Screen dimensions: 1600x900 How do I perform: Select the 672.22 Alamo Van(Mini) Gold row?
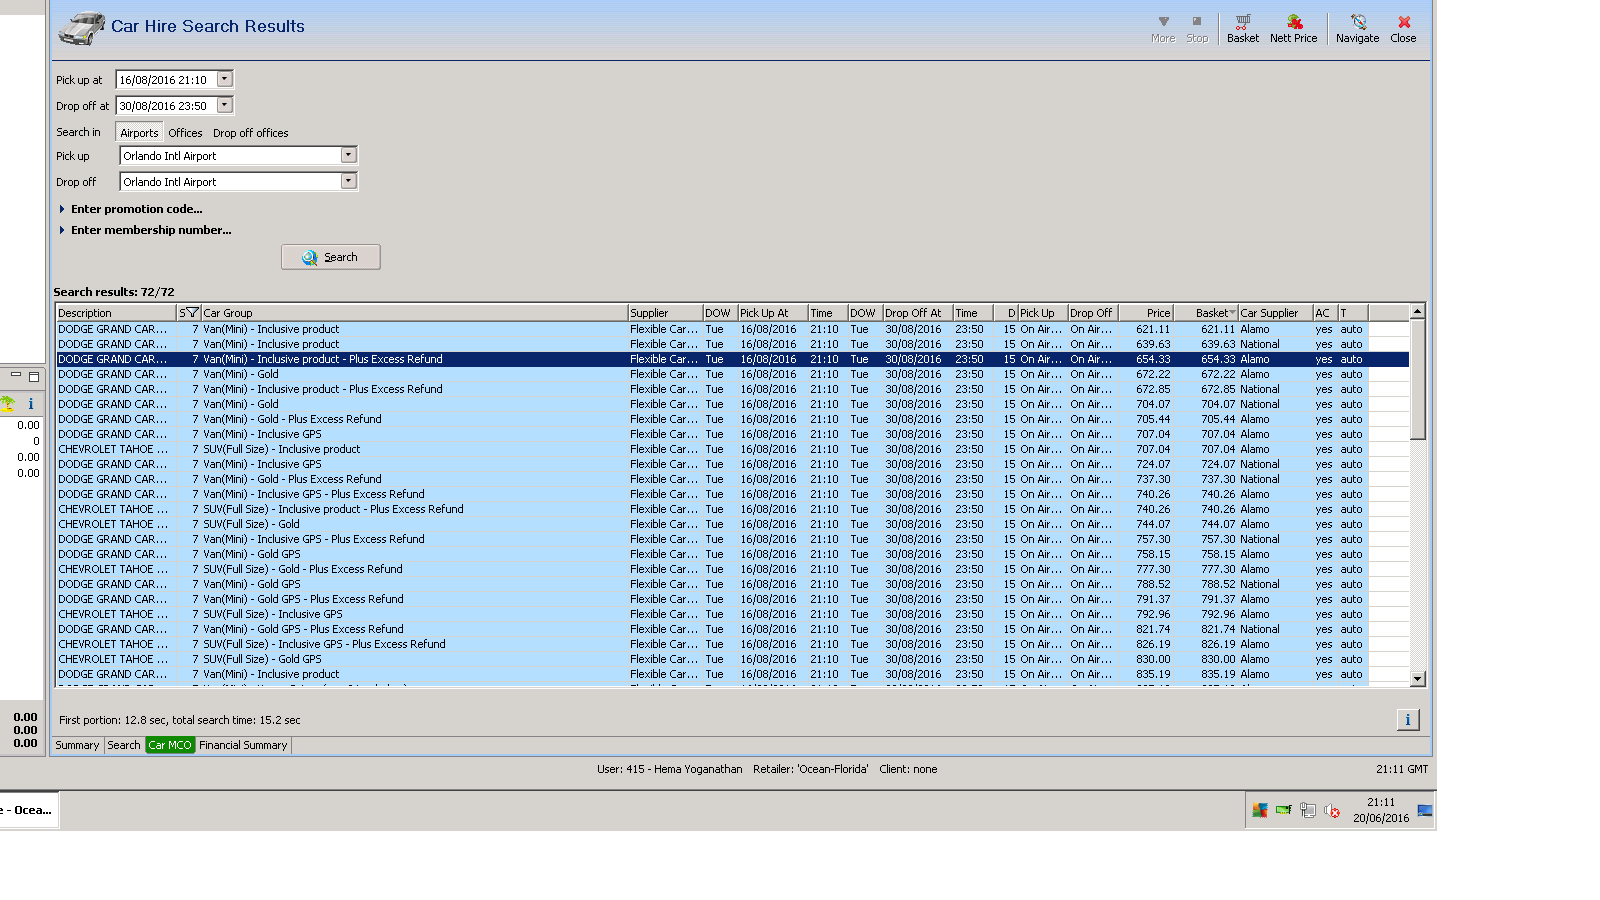(732, 374)
